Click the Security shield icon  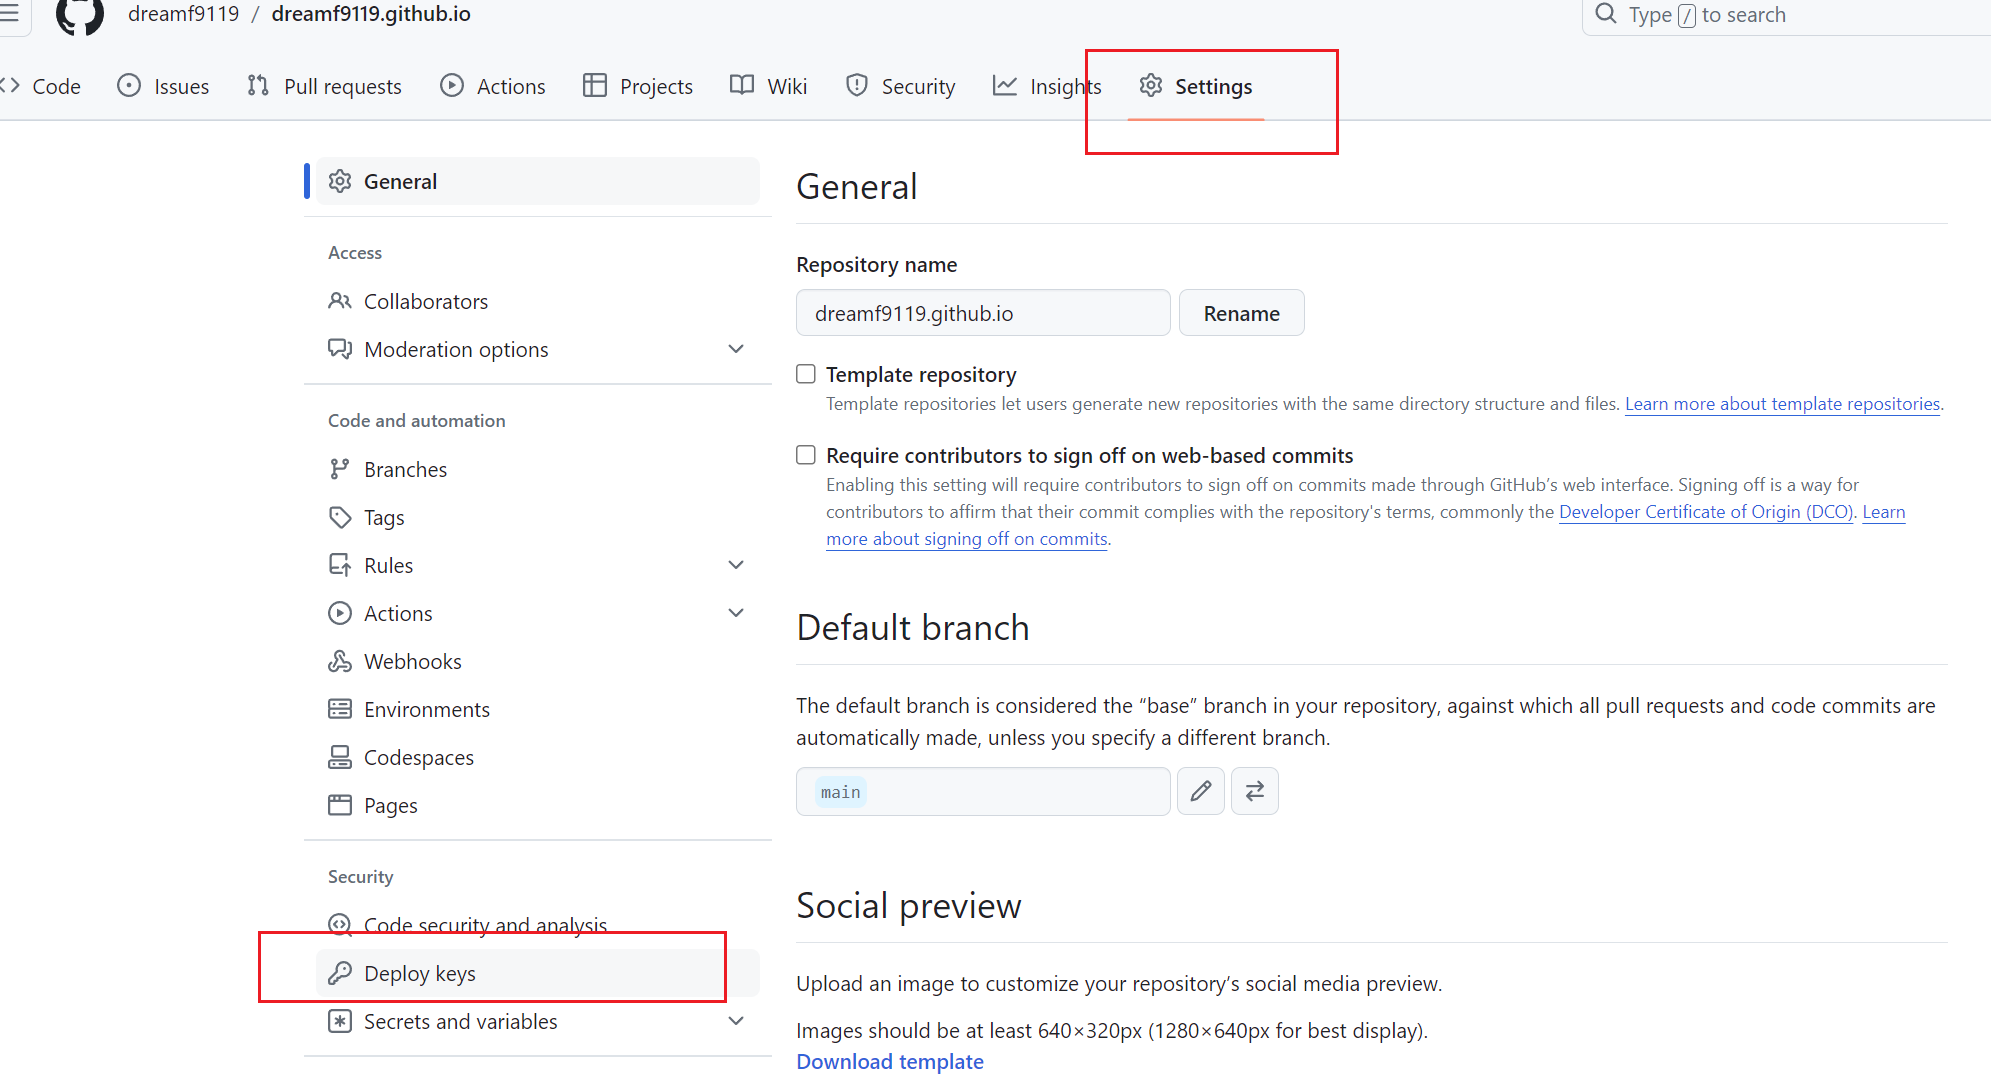click(857, 86)
